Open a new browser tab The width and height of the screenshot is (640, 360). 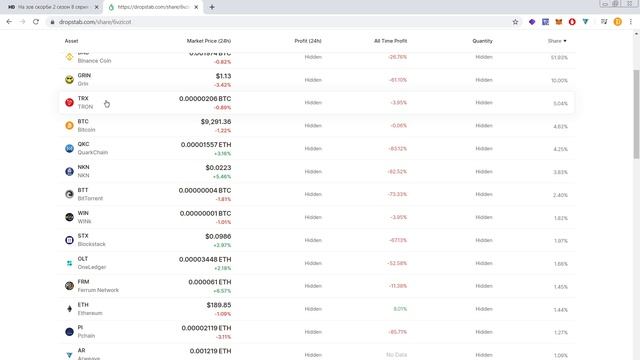click(212, 7)
